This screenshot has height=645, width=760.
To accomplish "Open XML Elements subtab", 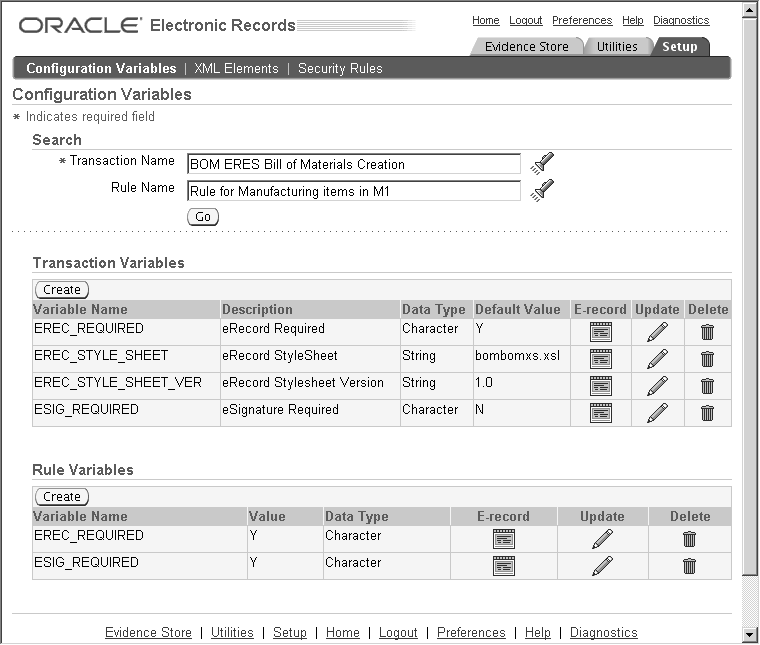I will (x=237, y=68).
